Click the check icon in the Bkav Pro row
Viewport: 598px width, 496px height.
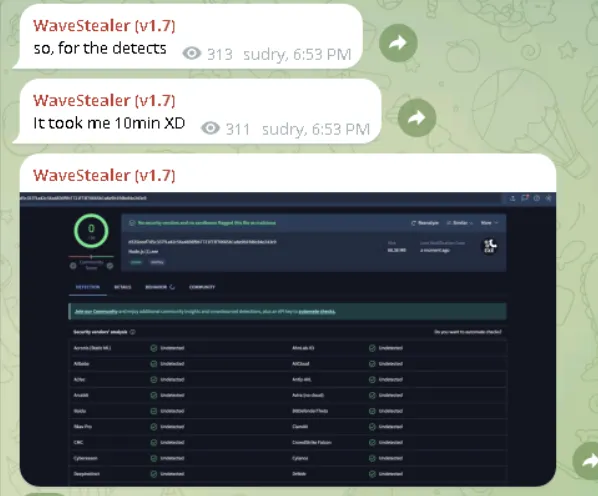154,427
